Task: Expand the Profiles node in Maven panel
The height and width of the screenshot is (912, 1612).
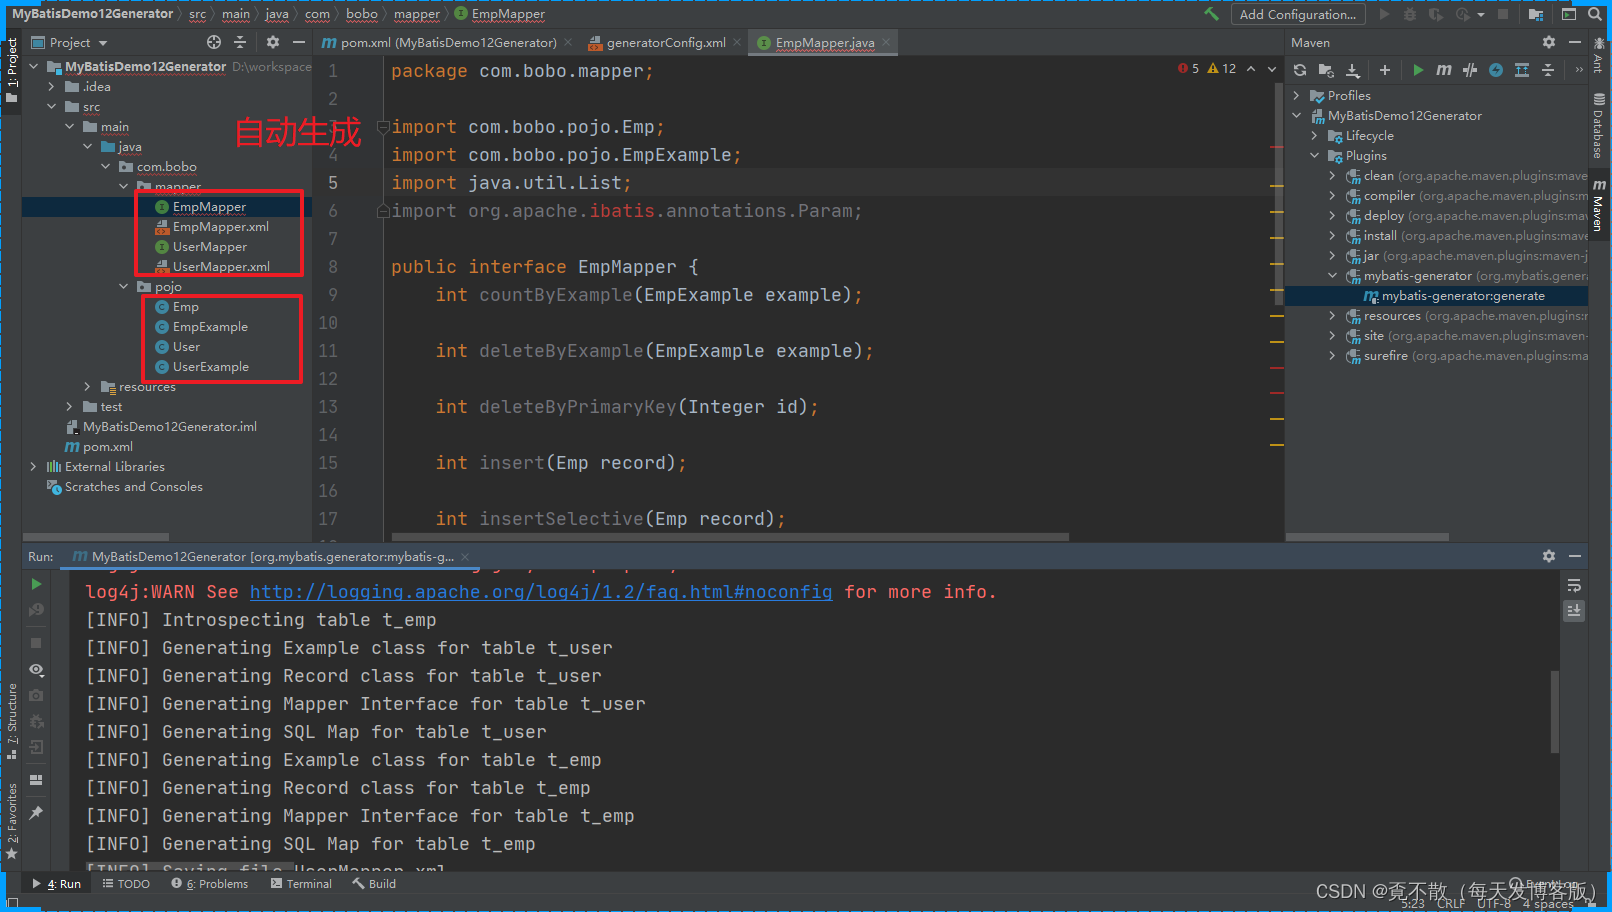Action: [x=1297, y=95]
